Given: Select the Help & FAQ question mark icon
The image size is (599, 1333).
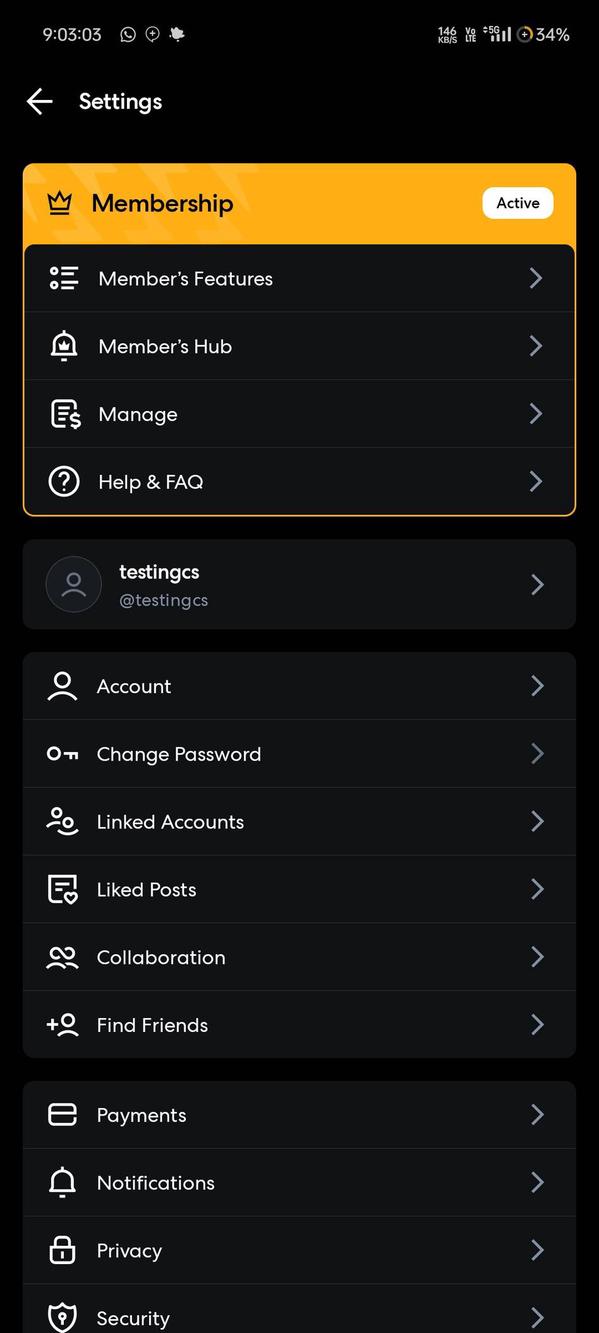Looking at the screenshot, I should point(63,481).
